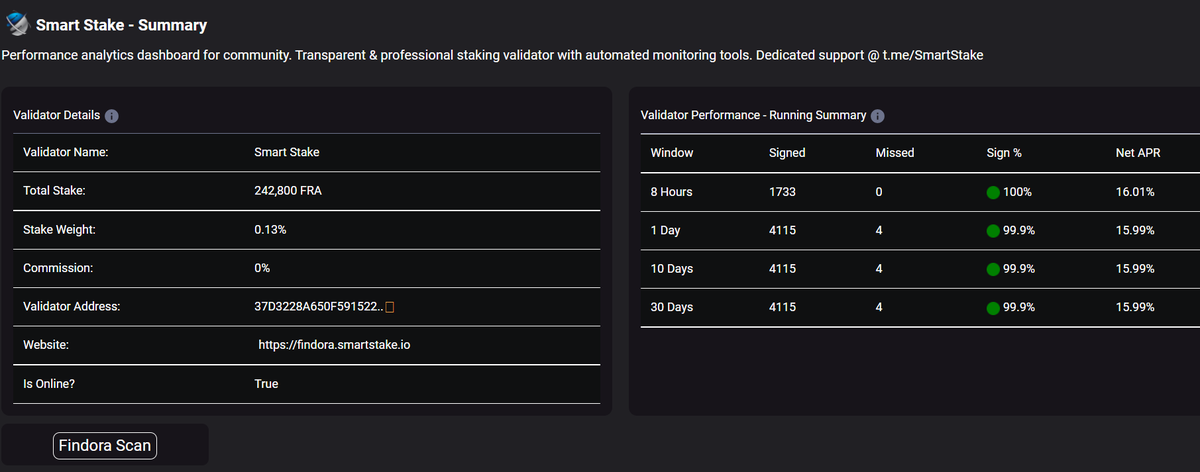Click the 10 Days row 99.9% sign value
1200x472 pixels.
coord(1018,269)
